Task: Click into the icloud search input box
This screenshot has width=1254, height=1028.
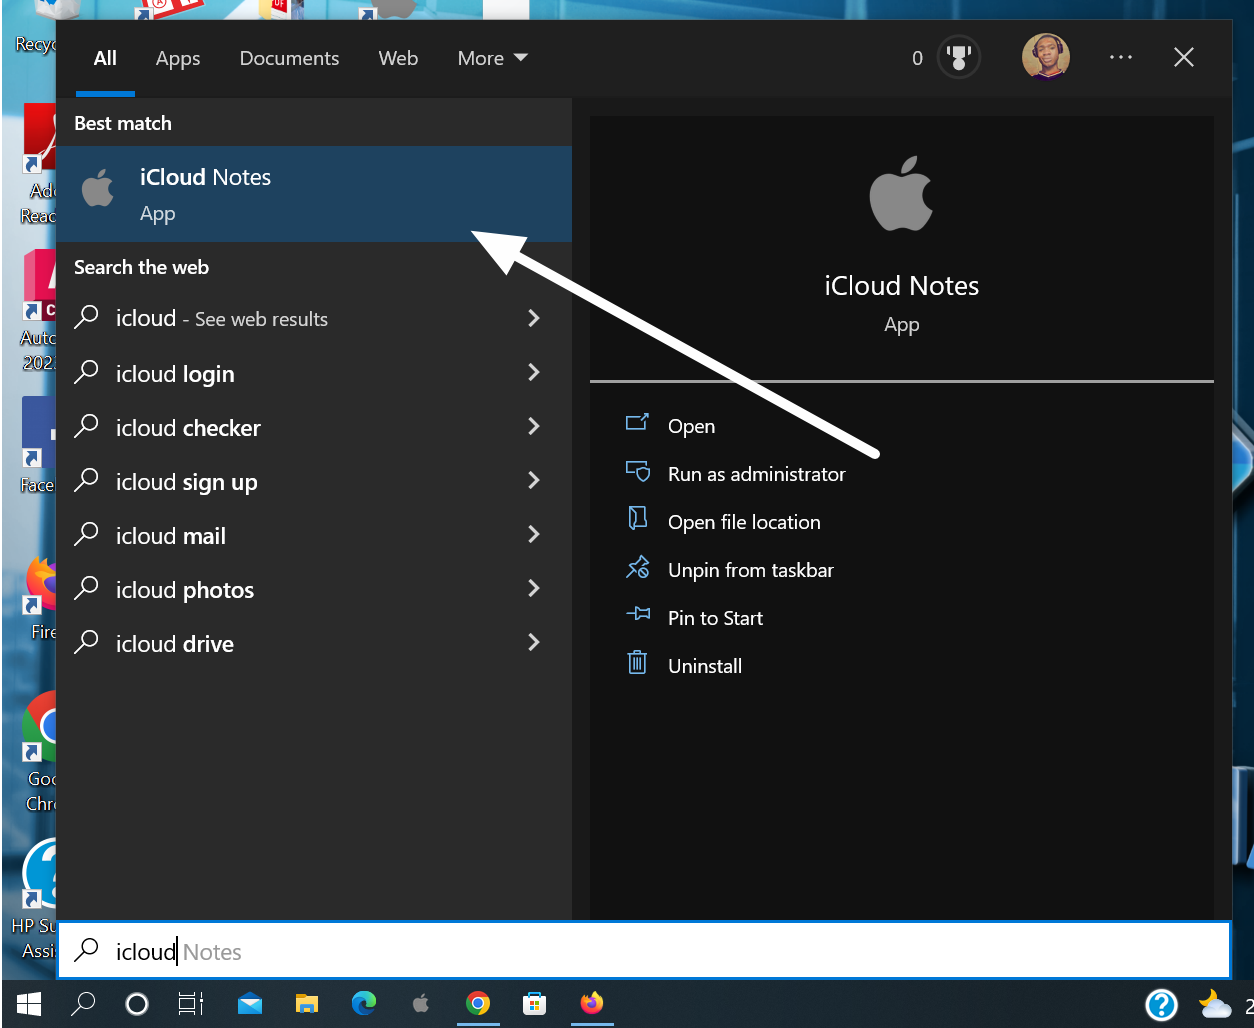Action: 644,950
